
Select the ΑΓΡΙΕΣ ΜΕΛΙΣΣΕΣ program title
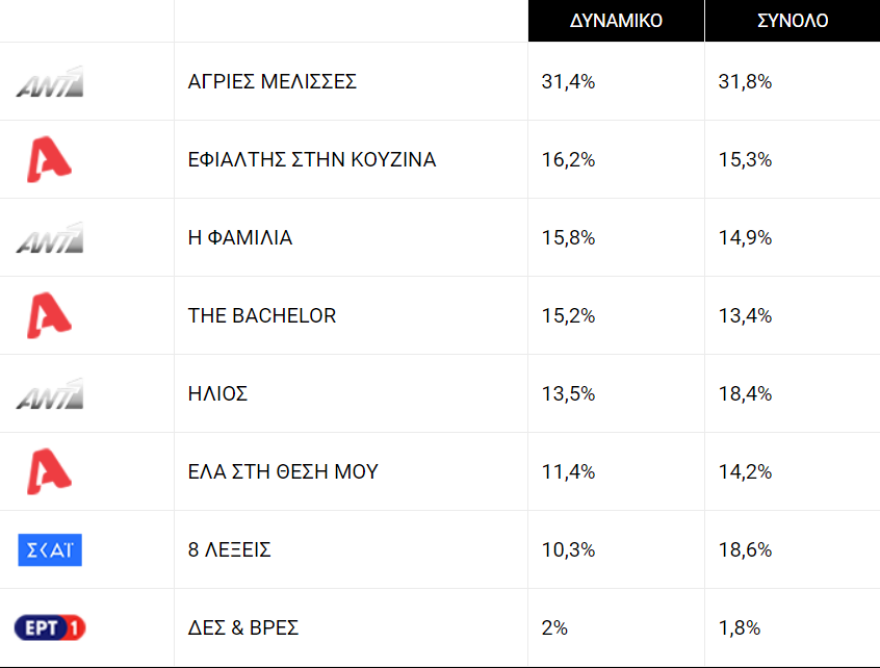point(272,82)
